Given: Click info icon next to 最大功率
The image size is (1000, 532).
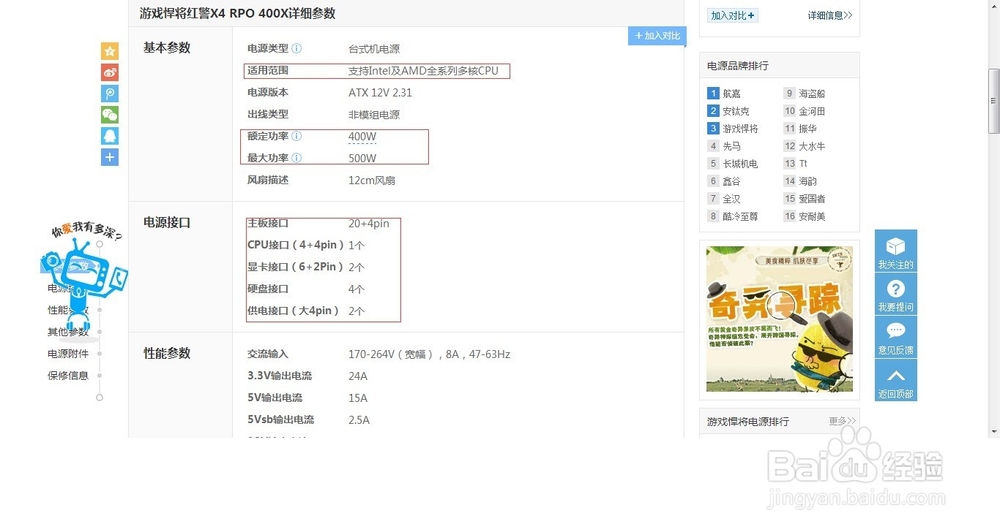Looking at the screenshot, I should point(297,158).
